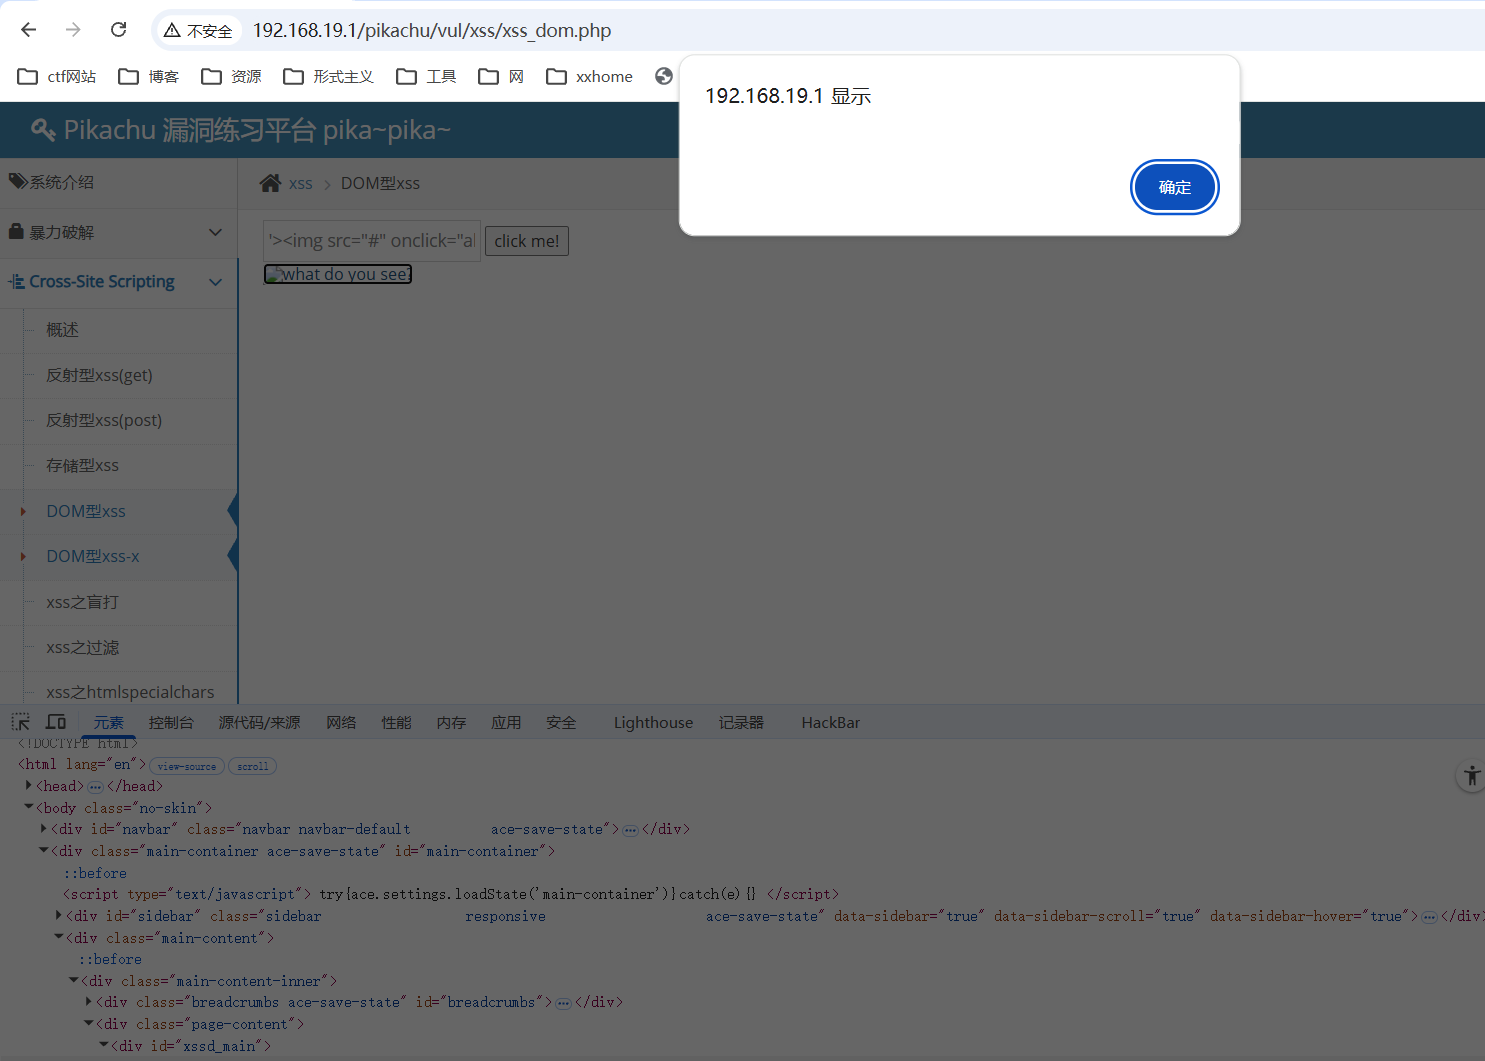The width and height of the screenshot is (1485, 1061).
Task: Click the ellipsis after the sidebar div
Action: 1429,917
